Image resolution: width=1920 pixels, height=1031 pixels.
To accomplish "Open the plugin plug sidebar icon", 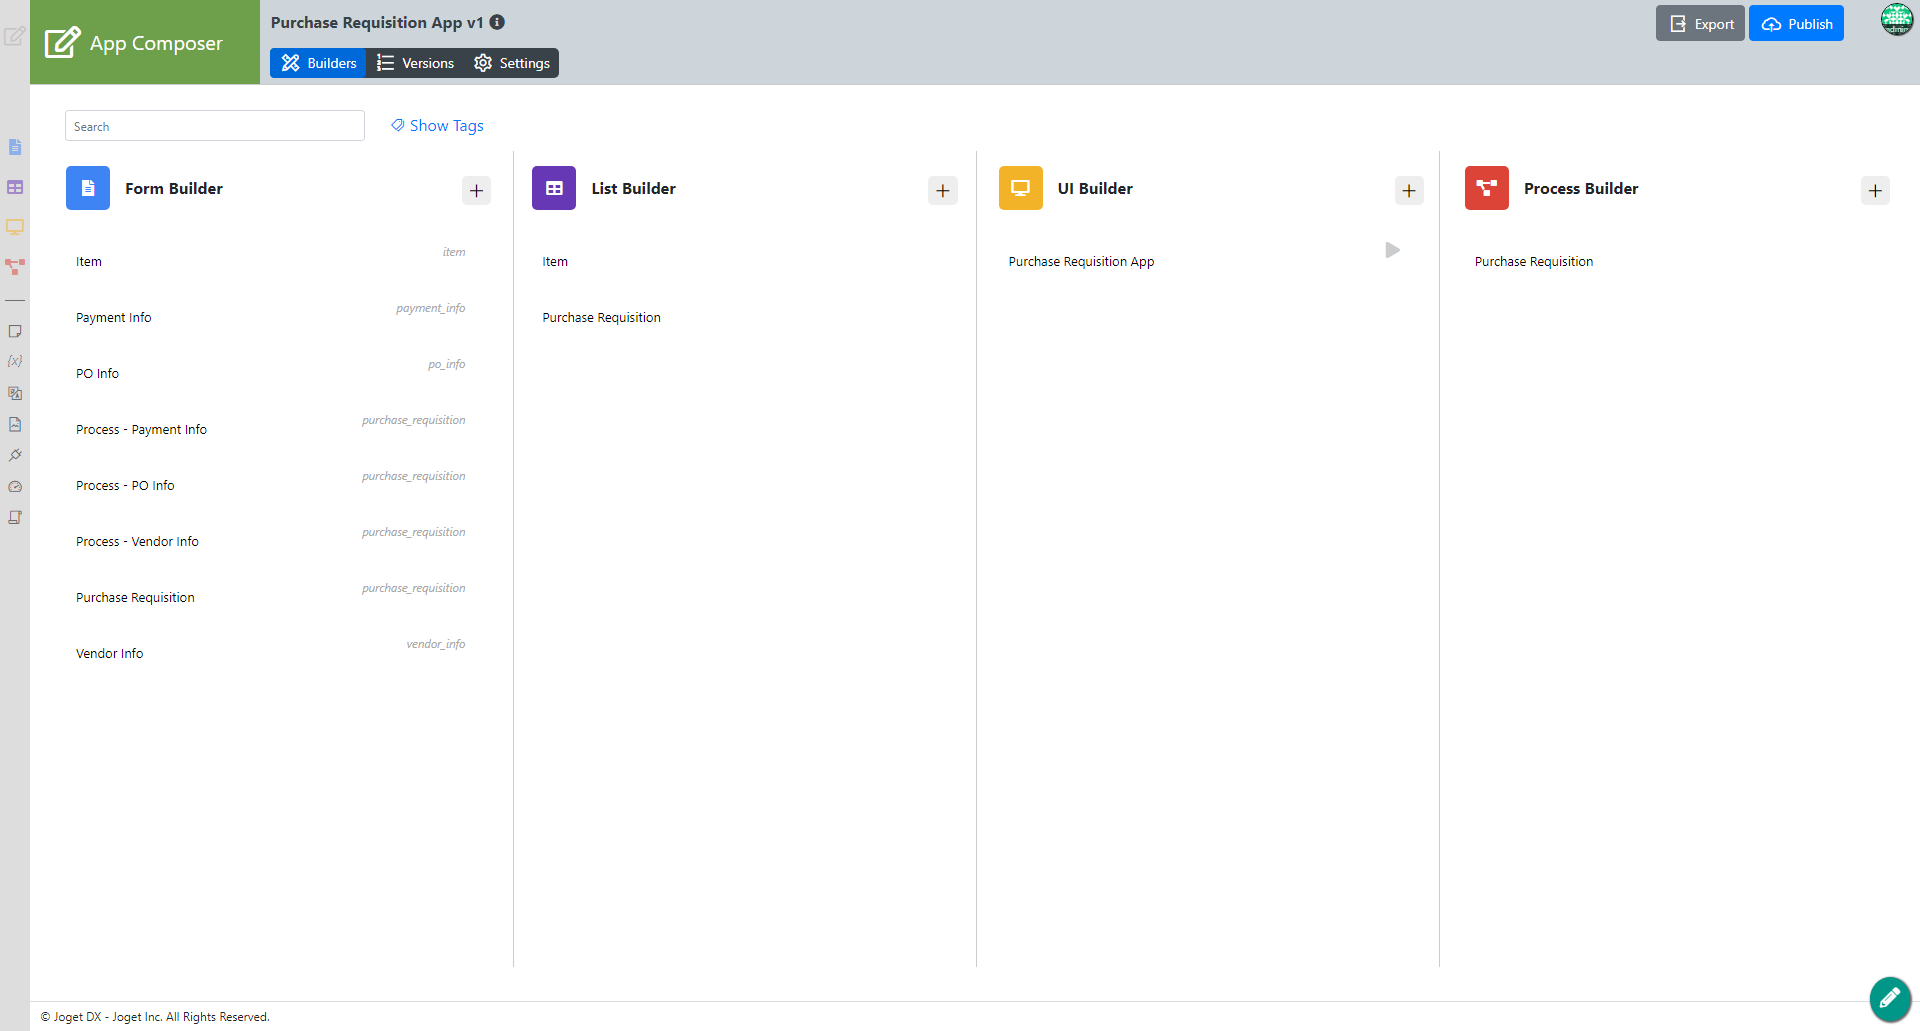I will coord(15,455).
